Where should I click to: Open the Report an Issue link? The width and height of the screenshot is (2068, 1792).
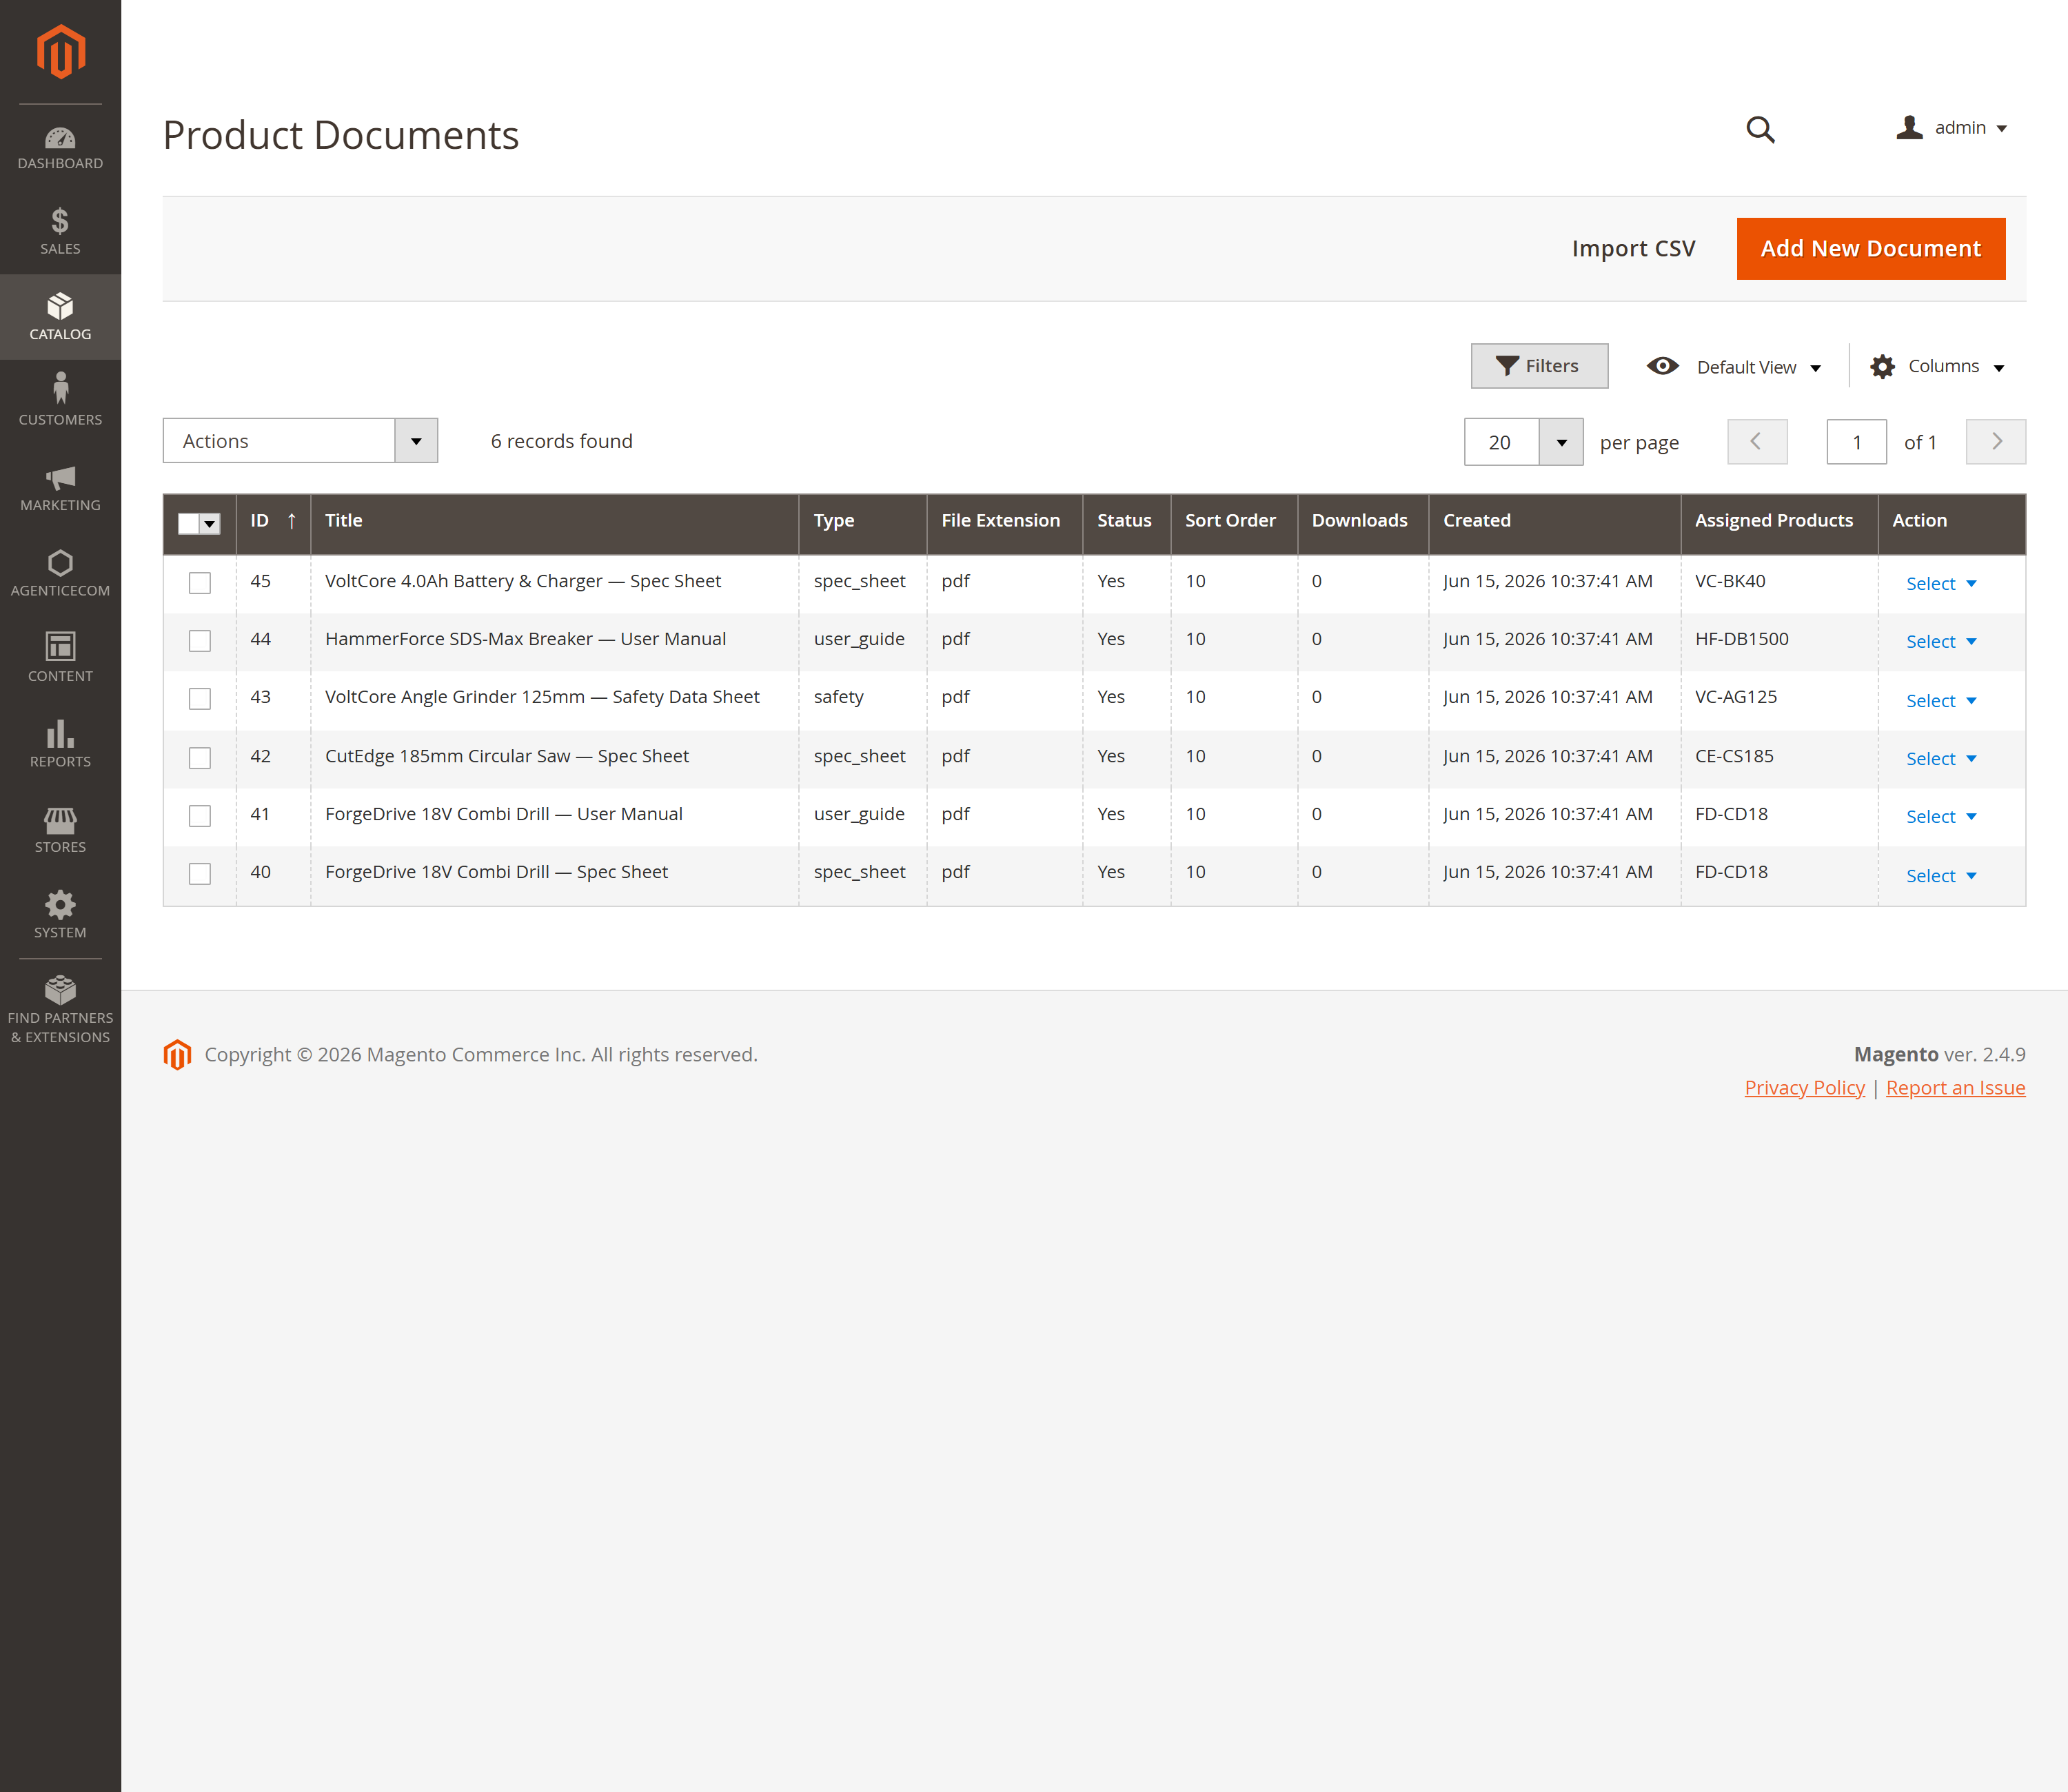(1955, 1087)
